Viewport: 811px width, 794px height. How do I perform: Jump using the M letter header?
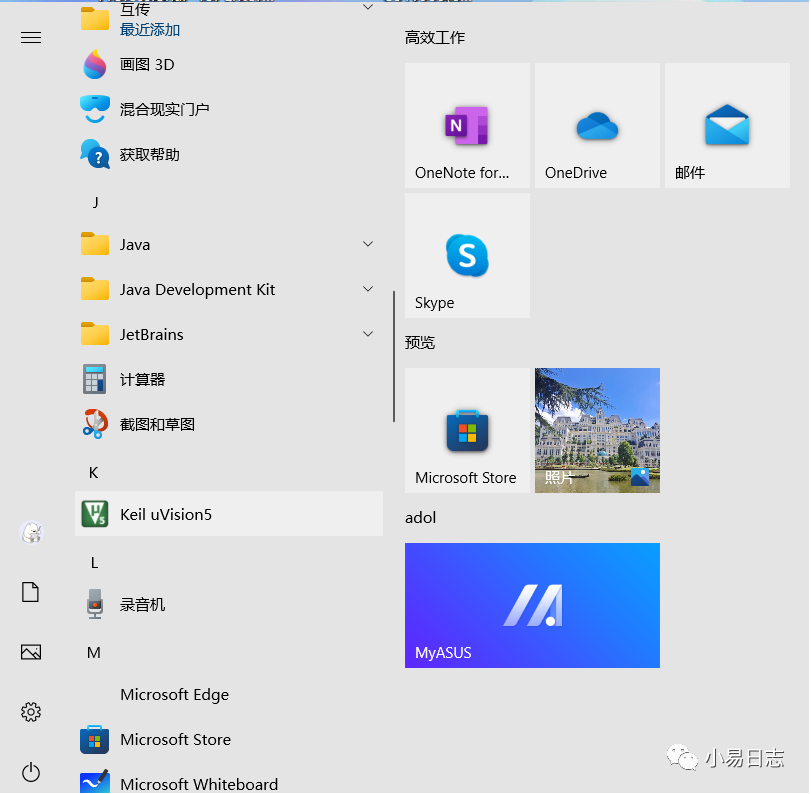coord(94,653)
